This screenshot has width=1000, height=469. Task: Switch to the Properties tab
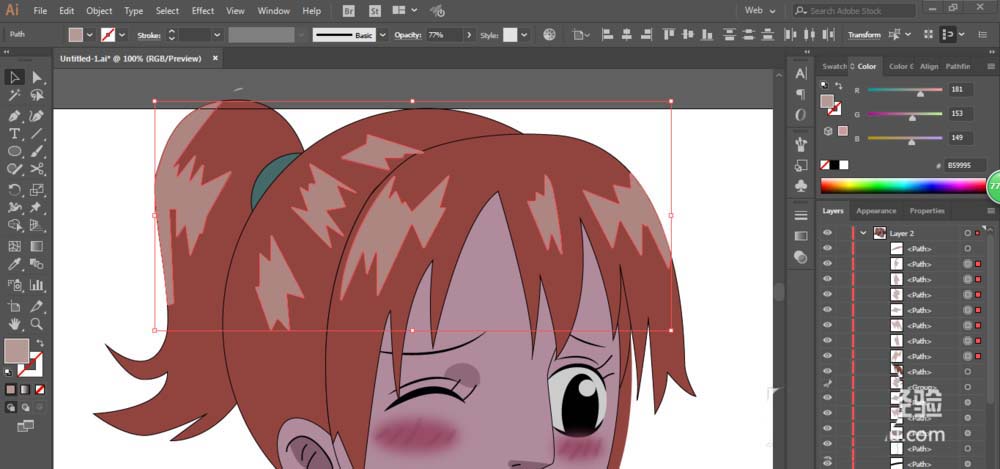tap(927, 211)
